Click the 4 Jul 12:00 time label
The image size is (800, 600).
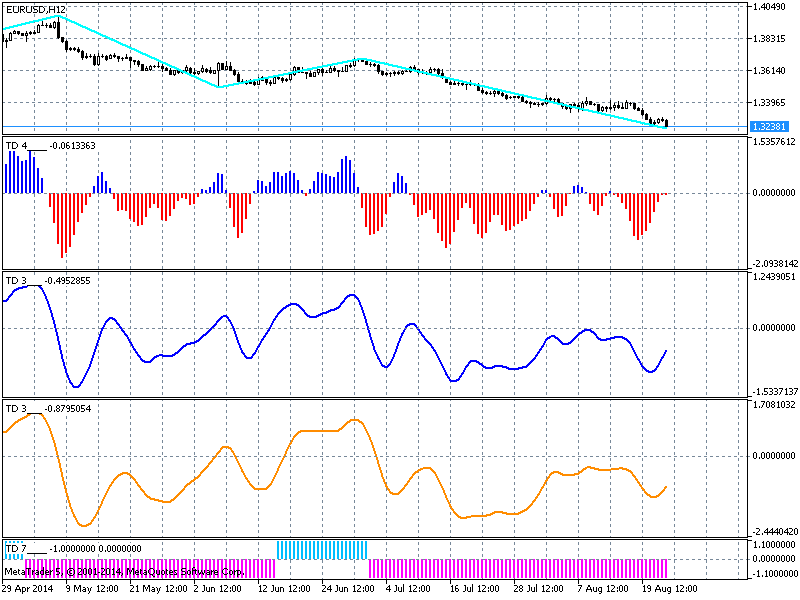tap(408, 589)
